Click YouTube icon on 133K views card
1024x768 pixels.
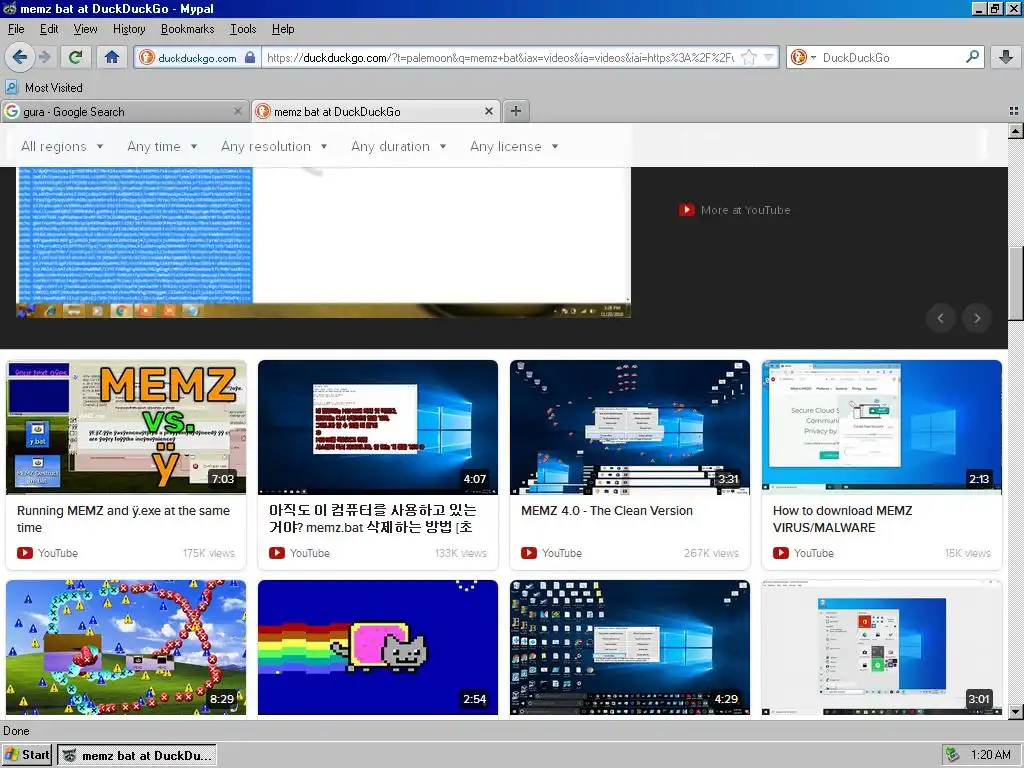[x=277, y=553]
